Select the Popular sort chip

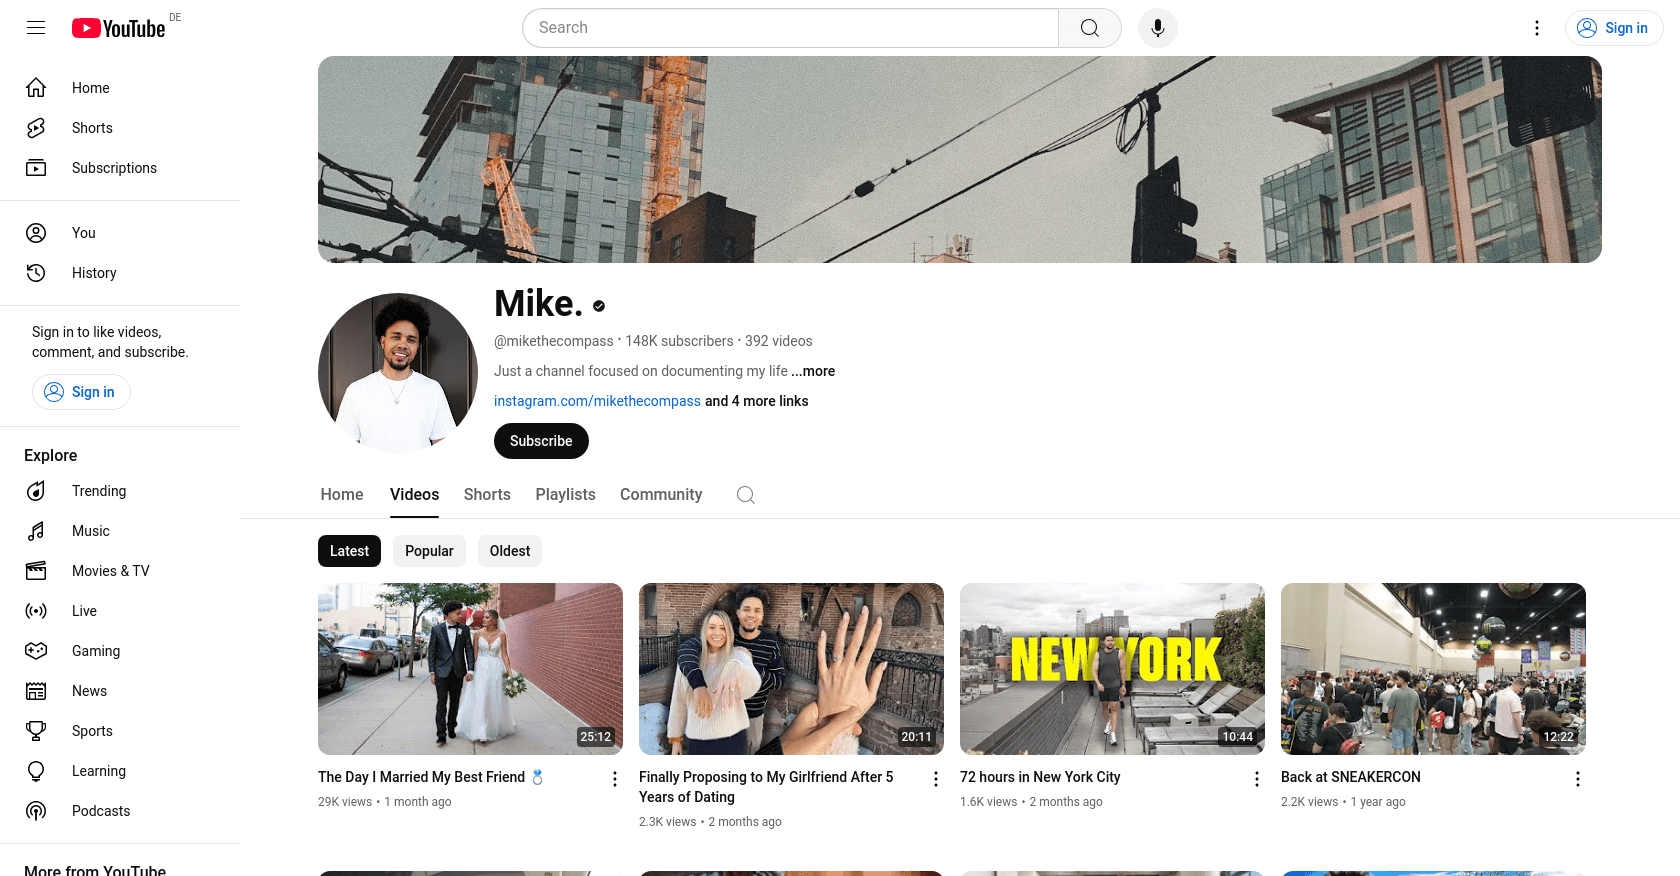tap(429, 551)
